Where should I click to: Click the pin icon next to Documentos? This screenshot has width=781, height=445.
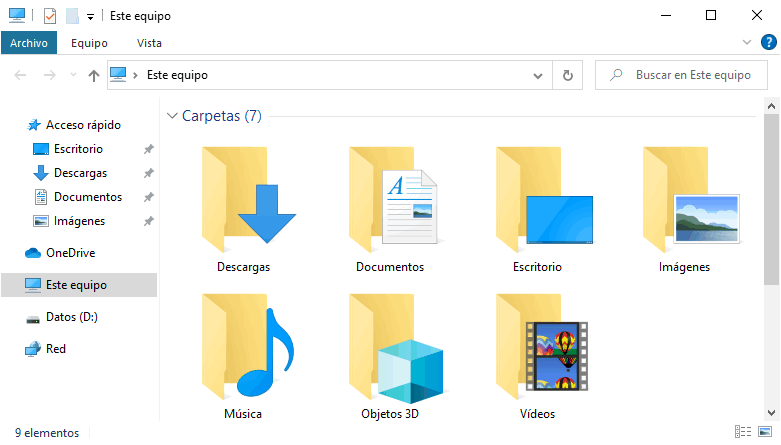[148, 197]
